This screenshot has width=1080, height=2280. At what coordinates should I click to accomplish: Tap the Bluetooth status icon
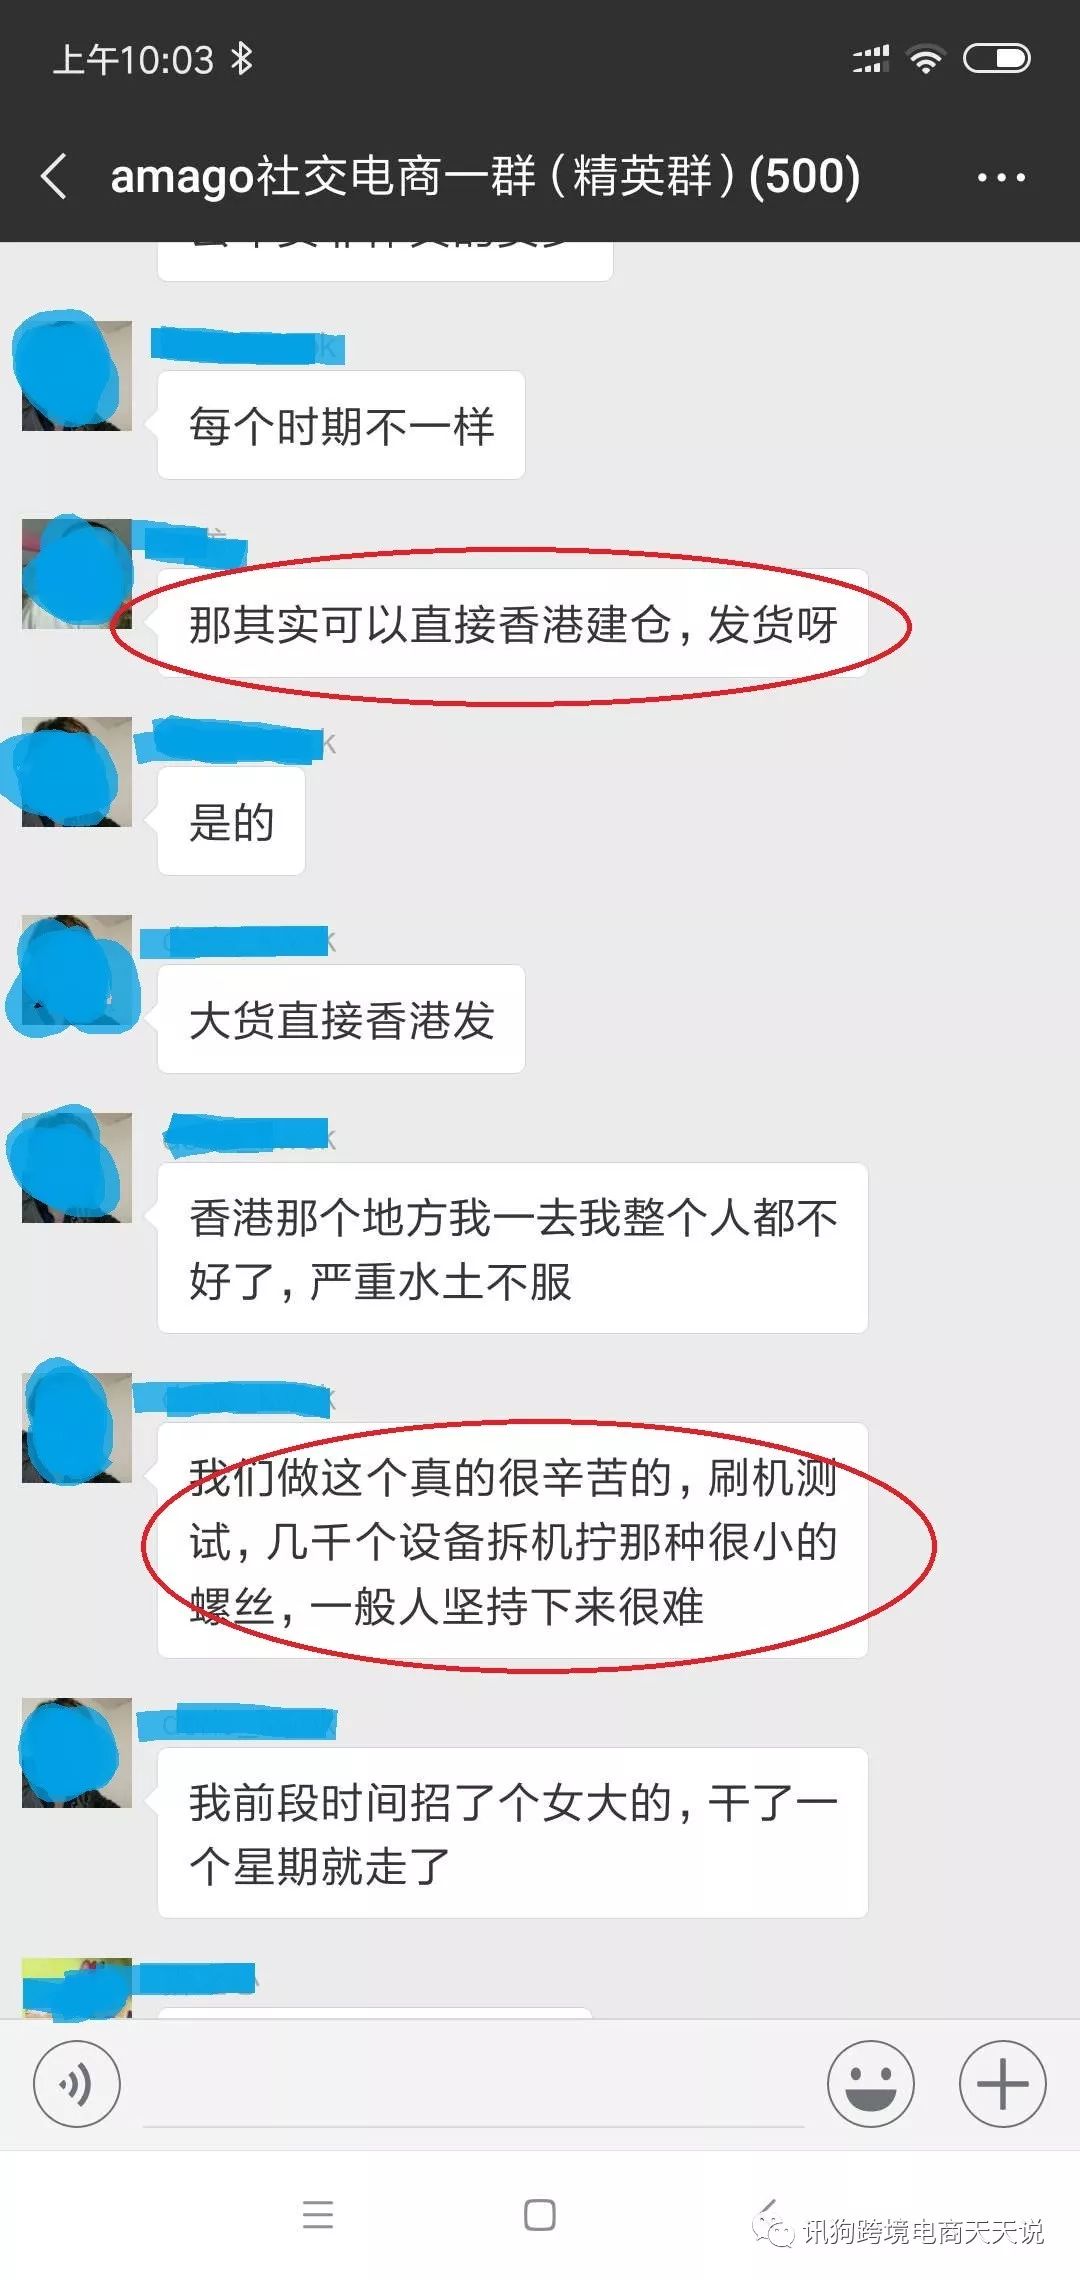coord(242,59)
